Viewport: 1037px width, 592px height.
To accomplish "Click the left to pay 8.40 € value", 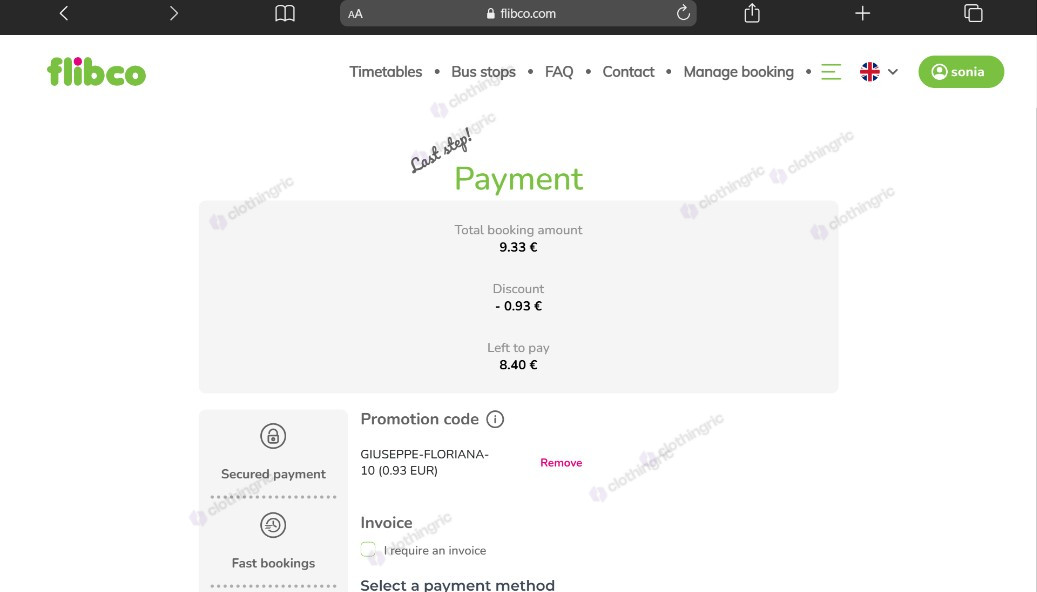I will point(518,364).
